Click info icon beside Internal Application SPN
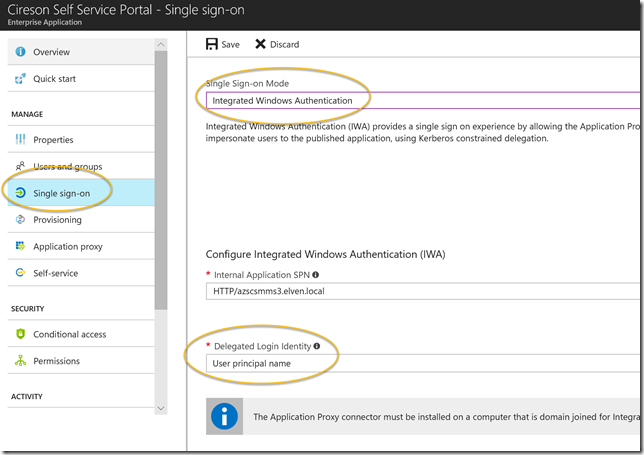644x455 pixels. click(x=315, y=274)
